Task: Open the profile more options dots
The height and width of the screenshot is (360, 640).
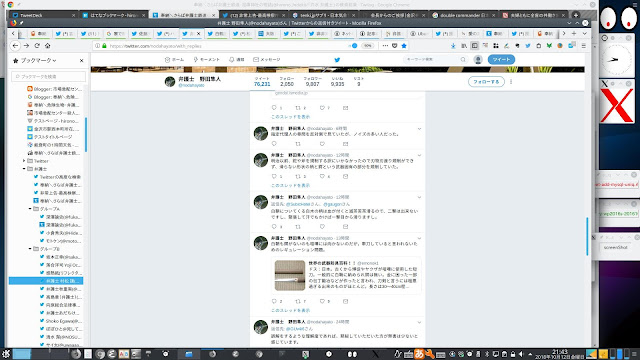Action: [x=511, y=82]
